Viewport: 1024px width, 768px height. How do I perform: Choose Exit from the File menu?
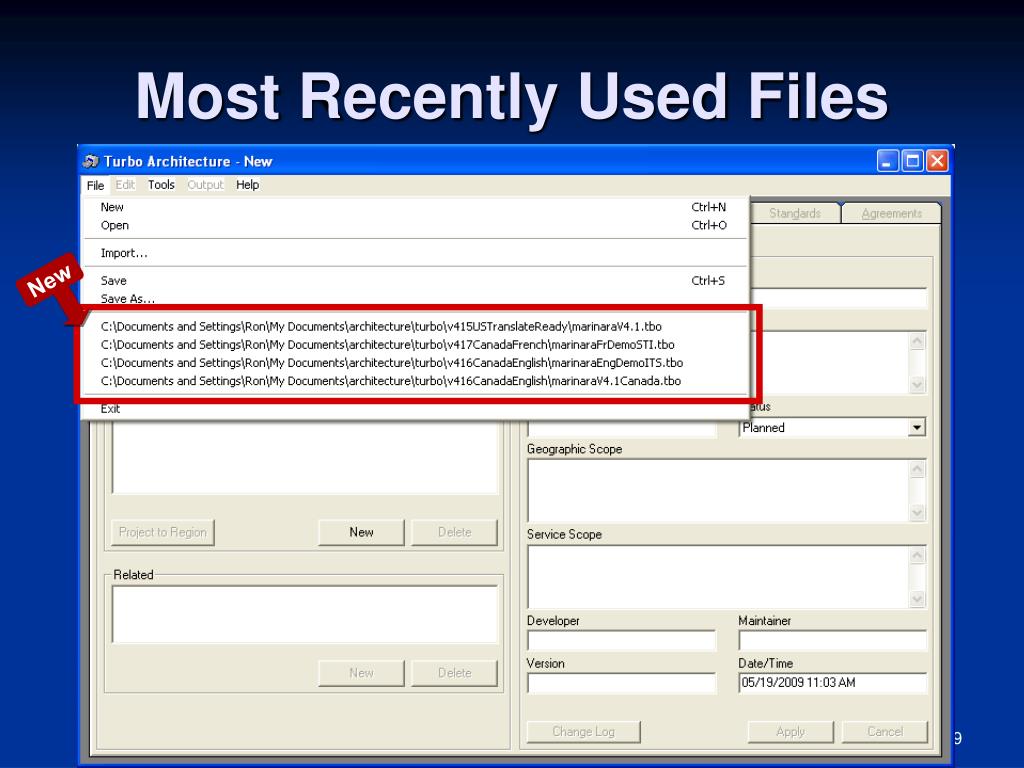pyautogui.click(x=414, y=409)
